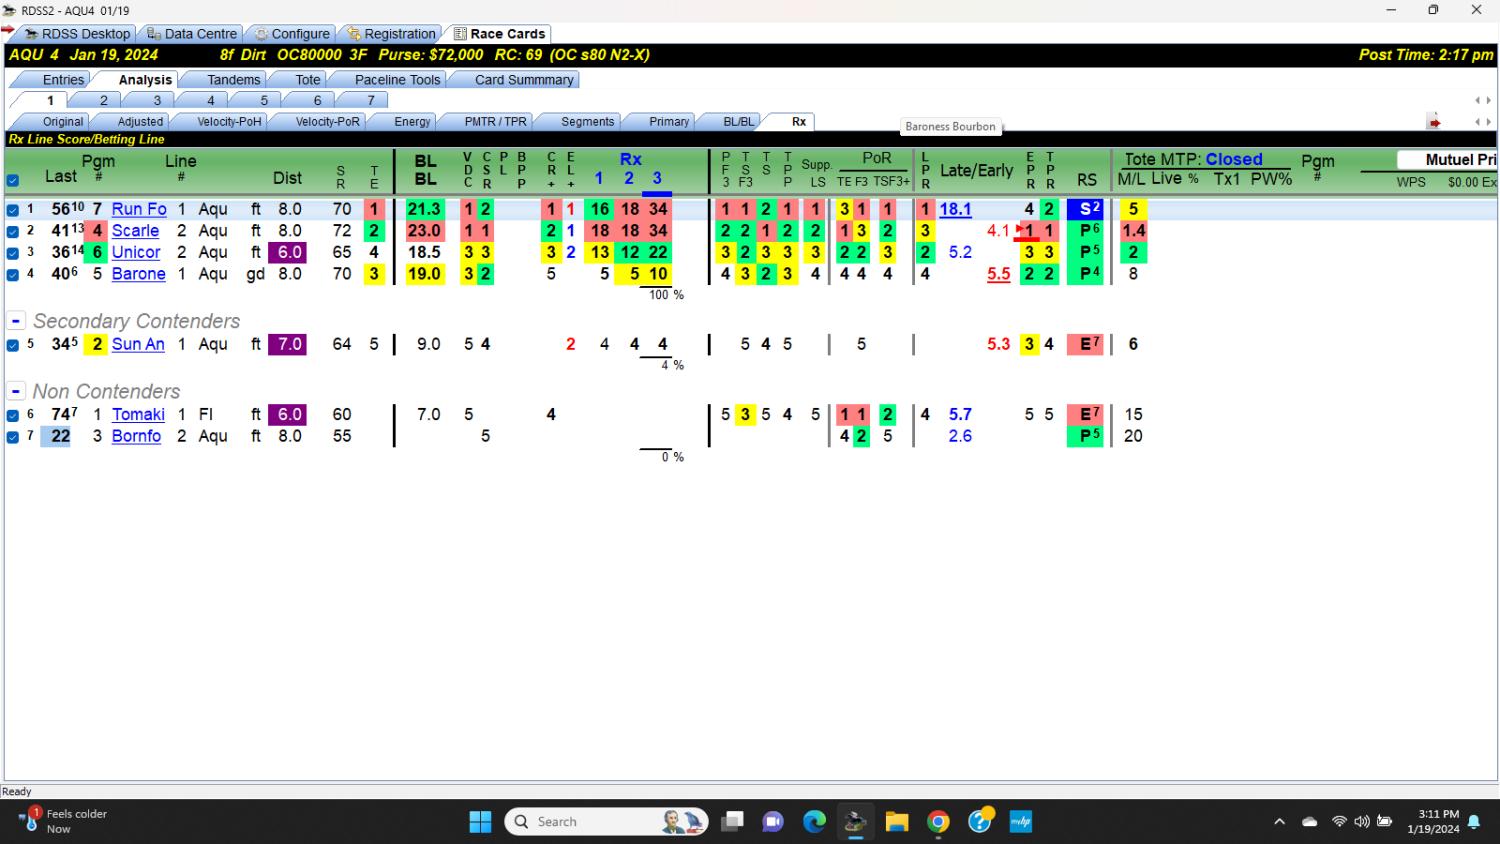Open Unicor horse link

(x=136, y=253)
